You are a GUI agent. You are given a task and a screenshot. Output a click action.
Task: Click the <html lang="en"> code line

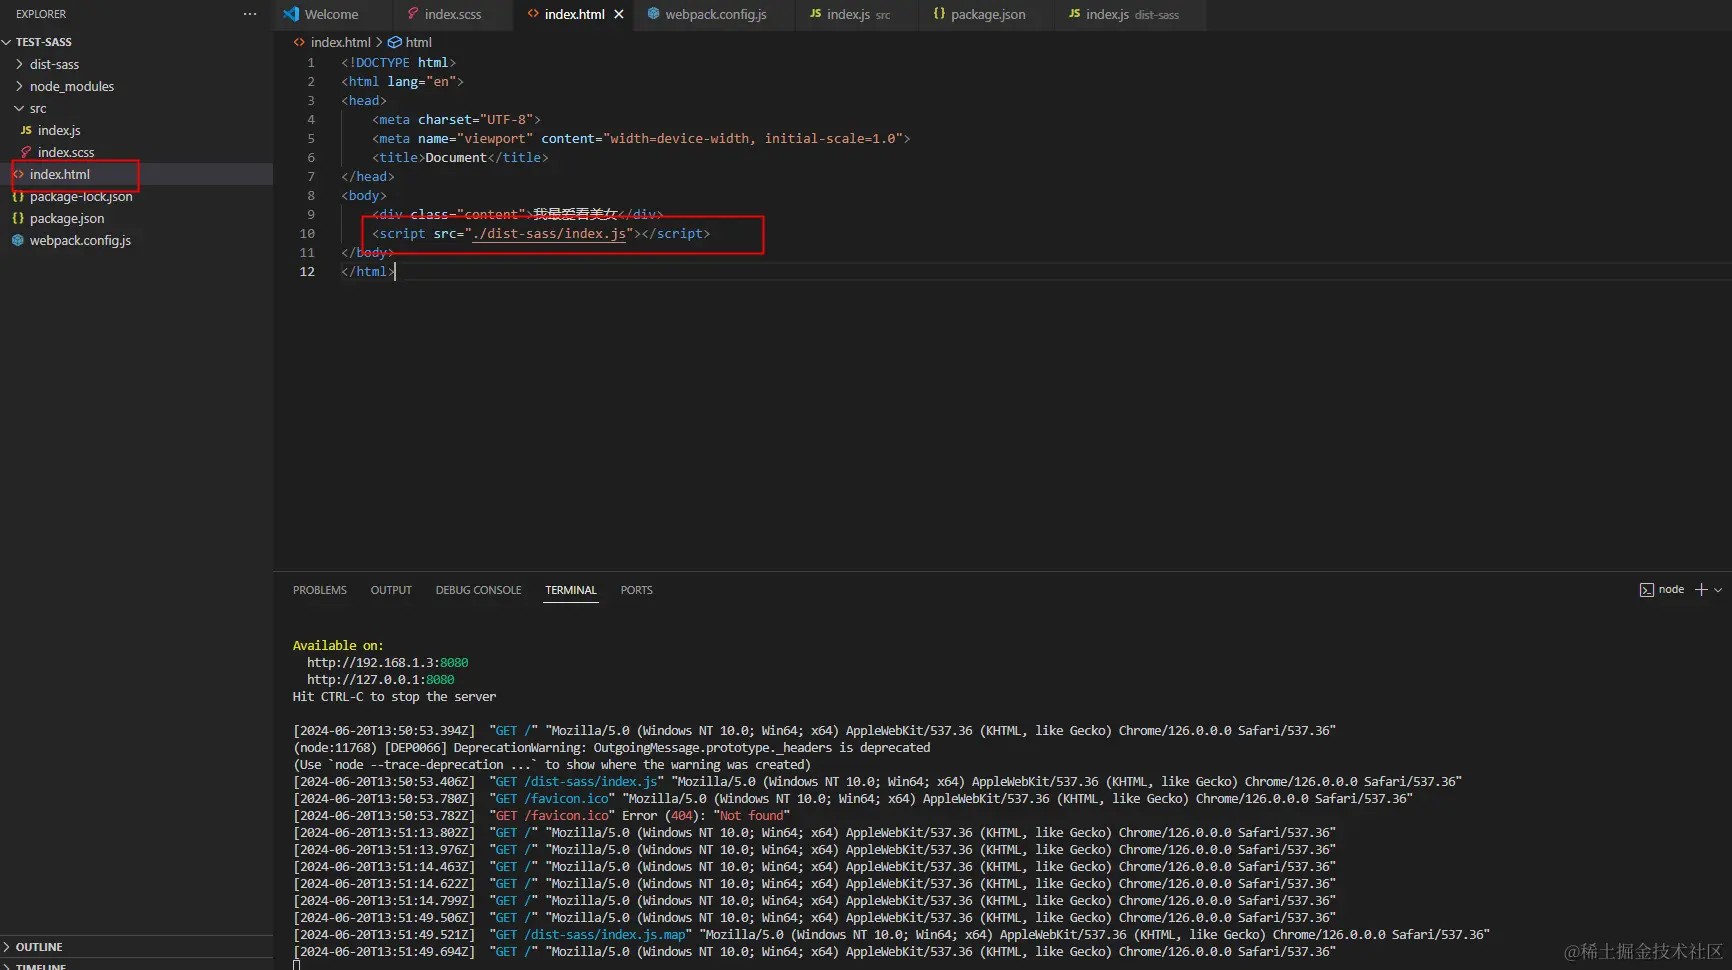(x=403, y=81)
